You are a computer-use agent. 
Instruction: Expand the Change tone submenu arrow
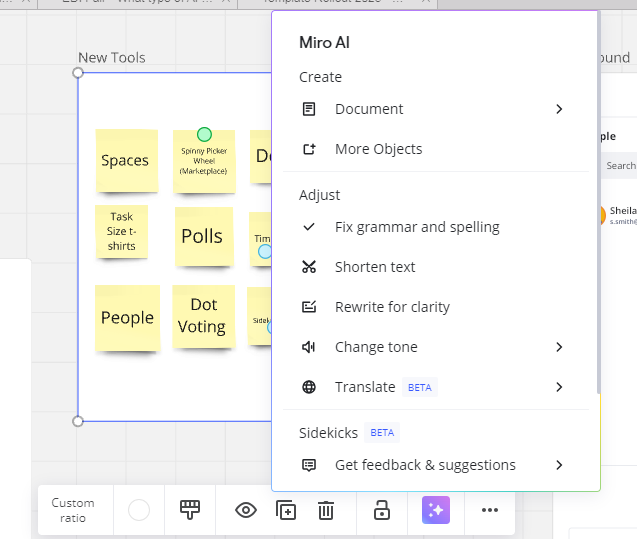[559, 347]
